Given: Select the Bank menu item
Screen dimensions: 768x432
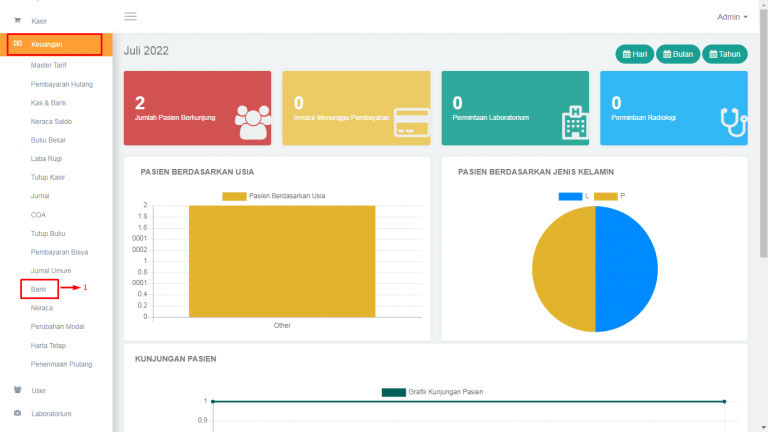Looking at the screenshot, I should tap(38, 289).
